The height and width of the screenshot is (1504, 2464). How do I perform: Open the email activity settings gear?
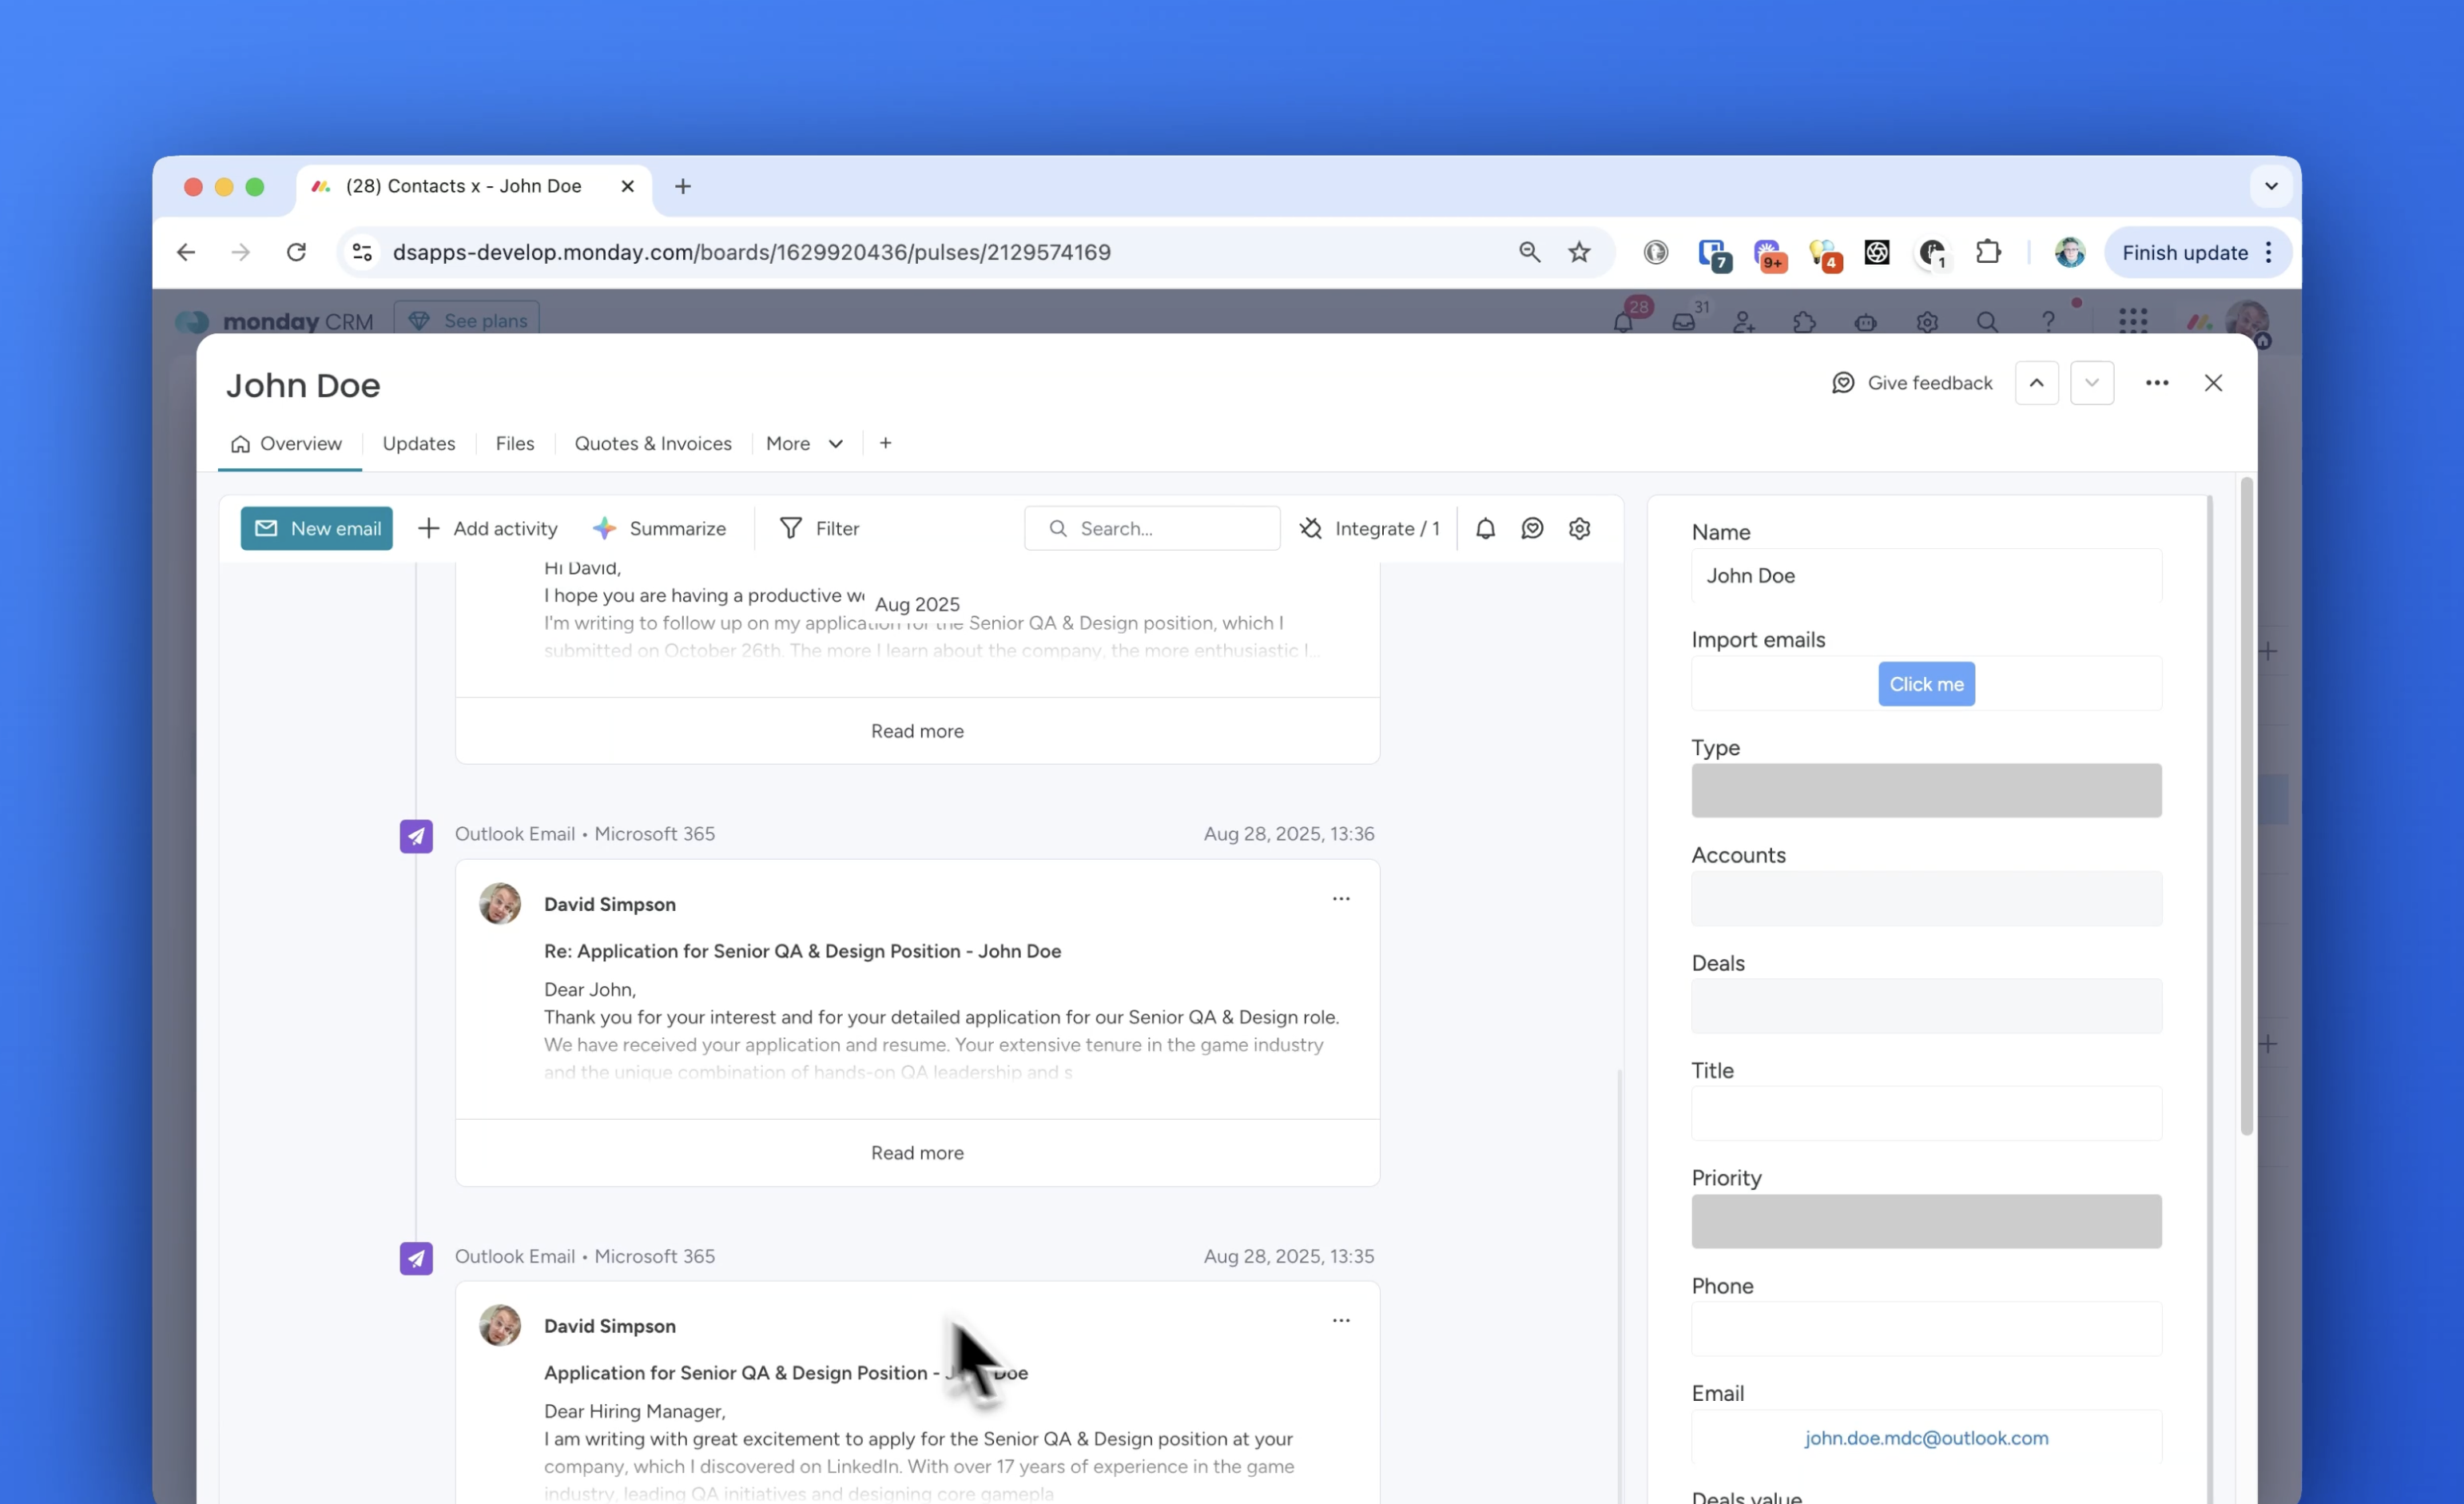point(1579,528)
